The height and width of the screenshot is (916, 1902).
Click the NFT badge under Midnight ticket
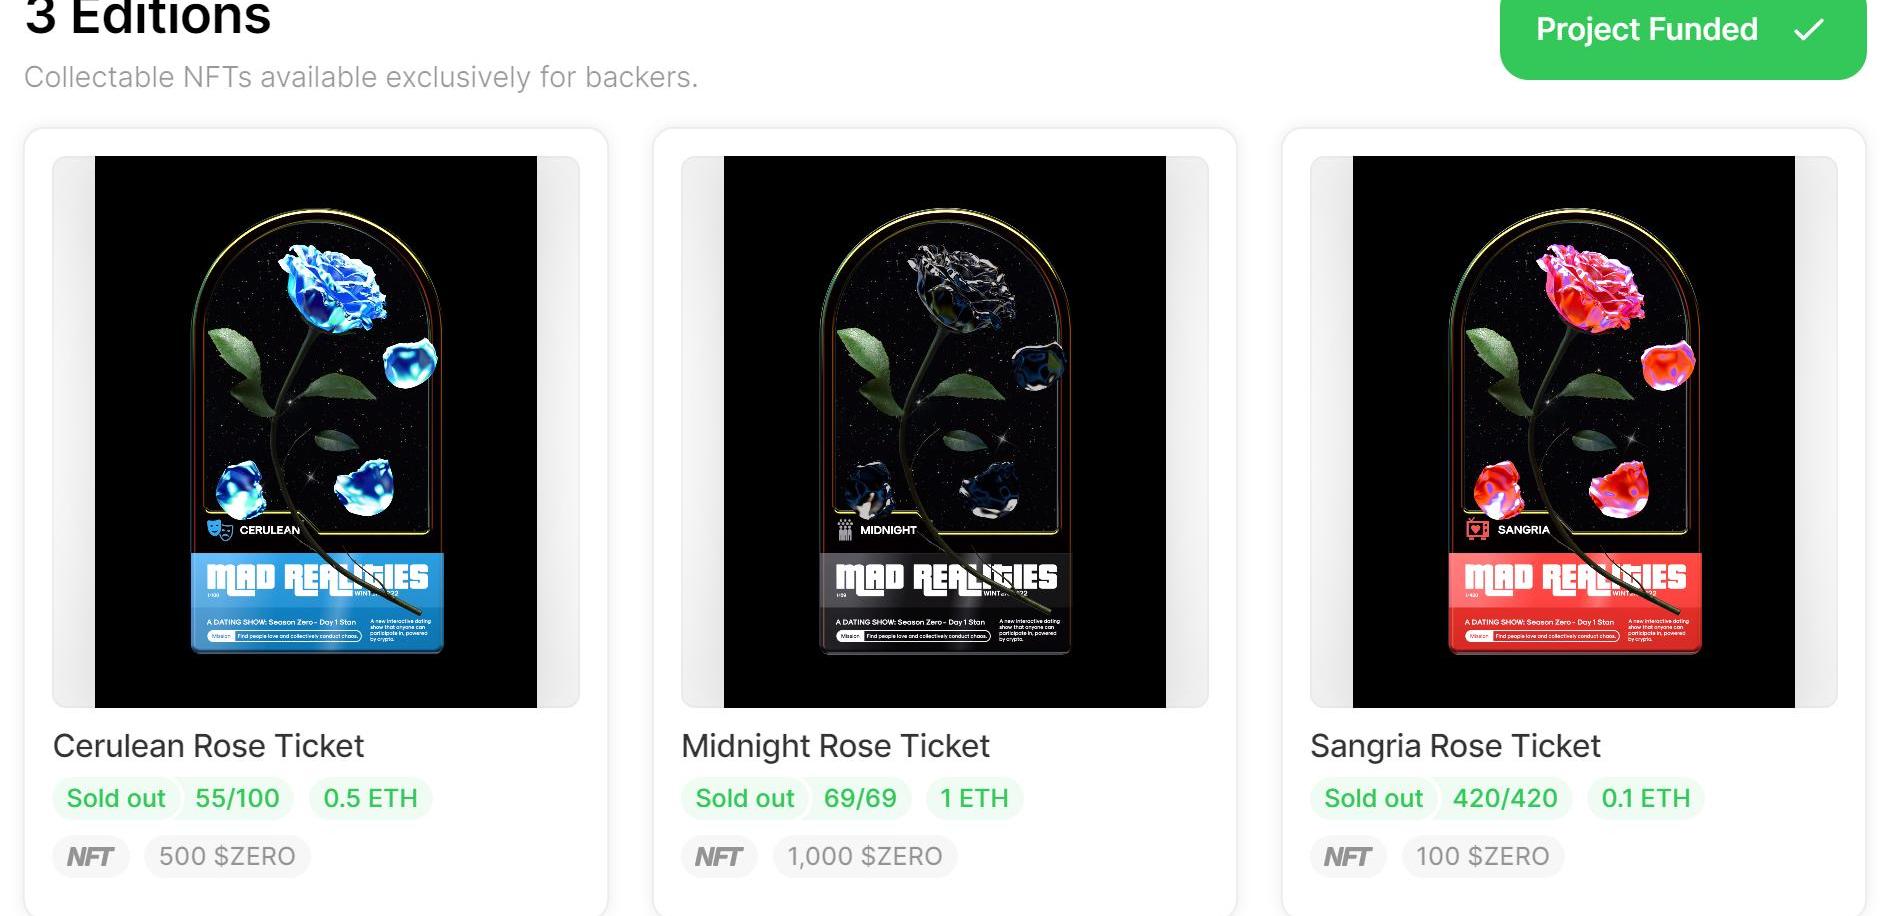(x=718, y=857)
